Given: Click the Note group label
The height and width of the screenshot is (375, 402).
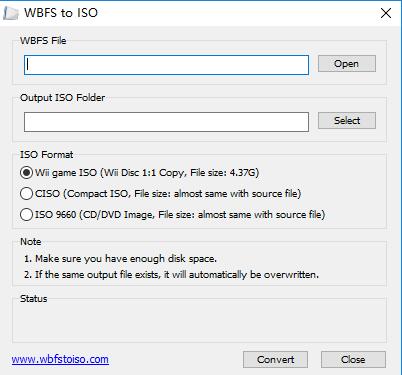Looking at the screenshot, I should click(x=31, y=242).
